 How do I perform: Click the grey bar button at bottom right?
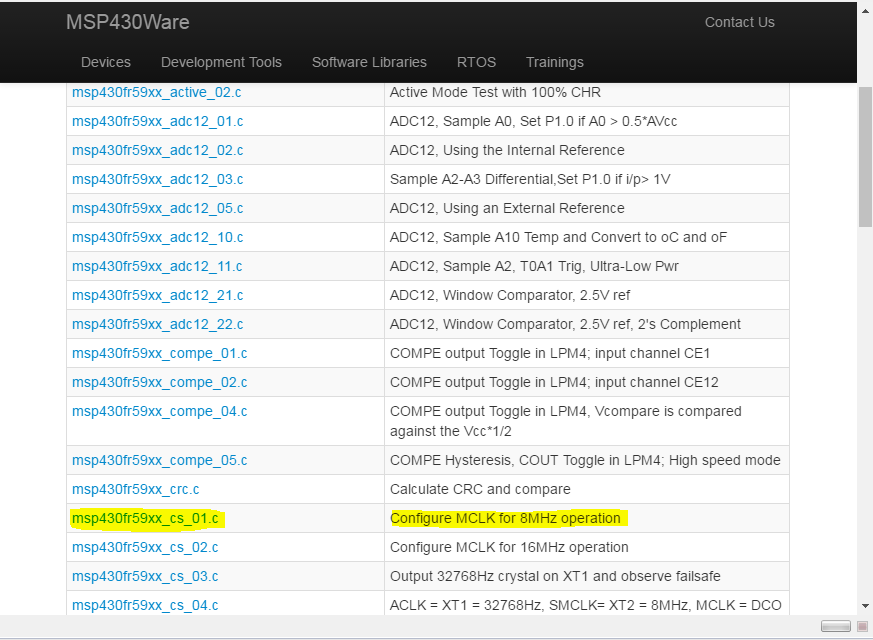[x=836, y=626]
